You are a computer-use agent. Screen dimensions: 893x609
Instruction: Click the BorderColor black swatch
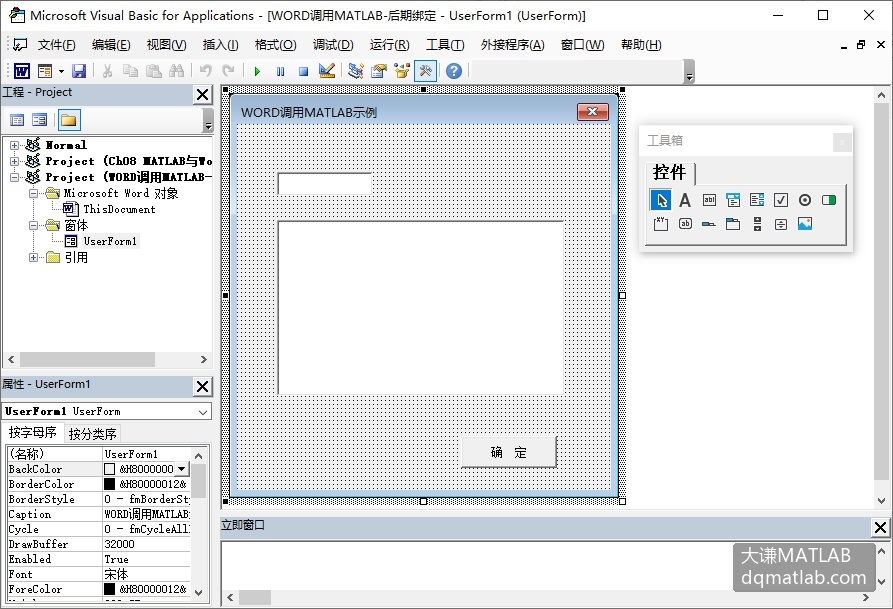(x=109, y=484)
